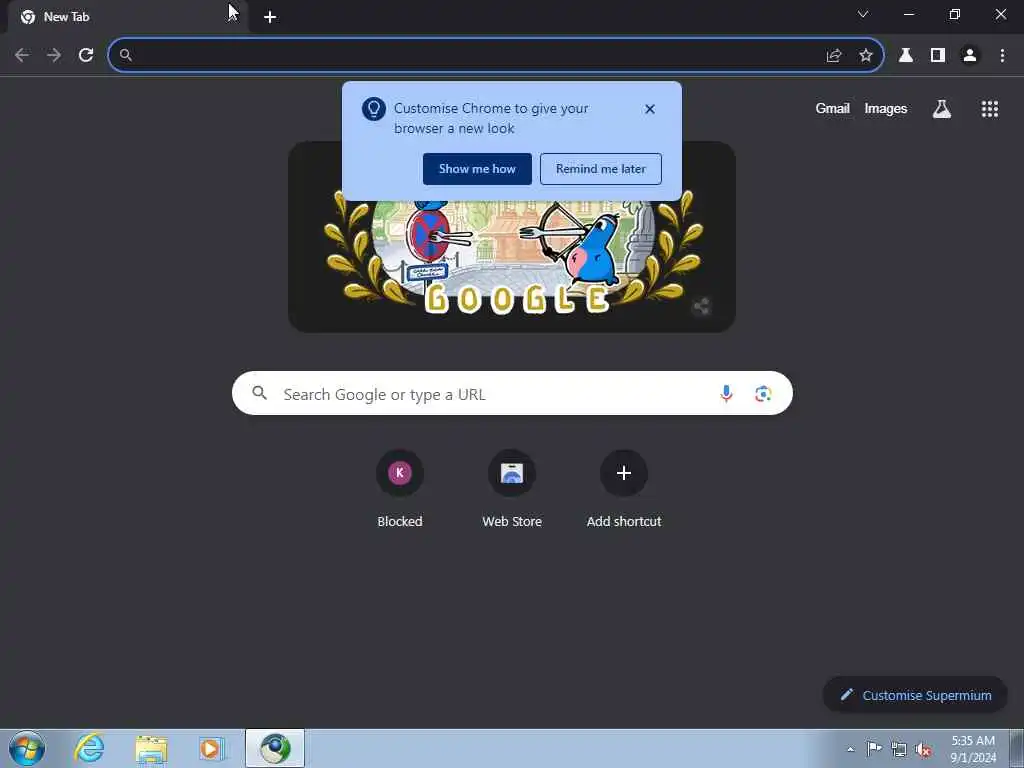This screenshot has height=768, width=1024.
Task: Open Windows Explorer folder on taskbar
Action: [x=152, y=748]
